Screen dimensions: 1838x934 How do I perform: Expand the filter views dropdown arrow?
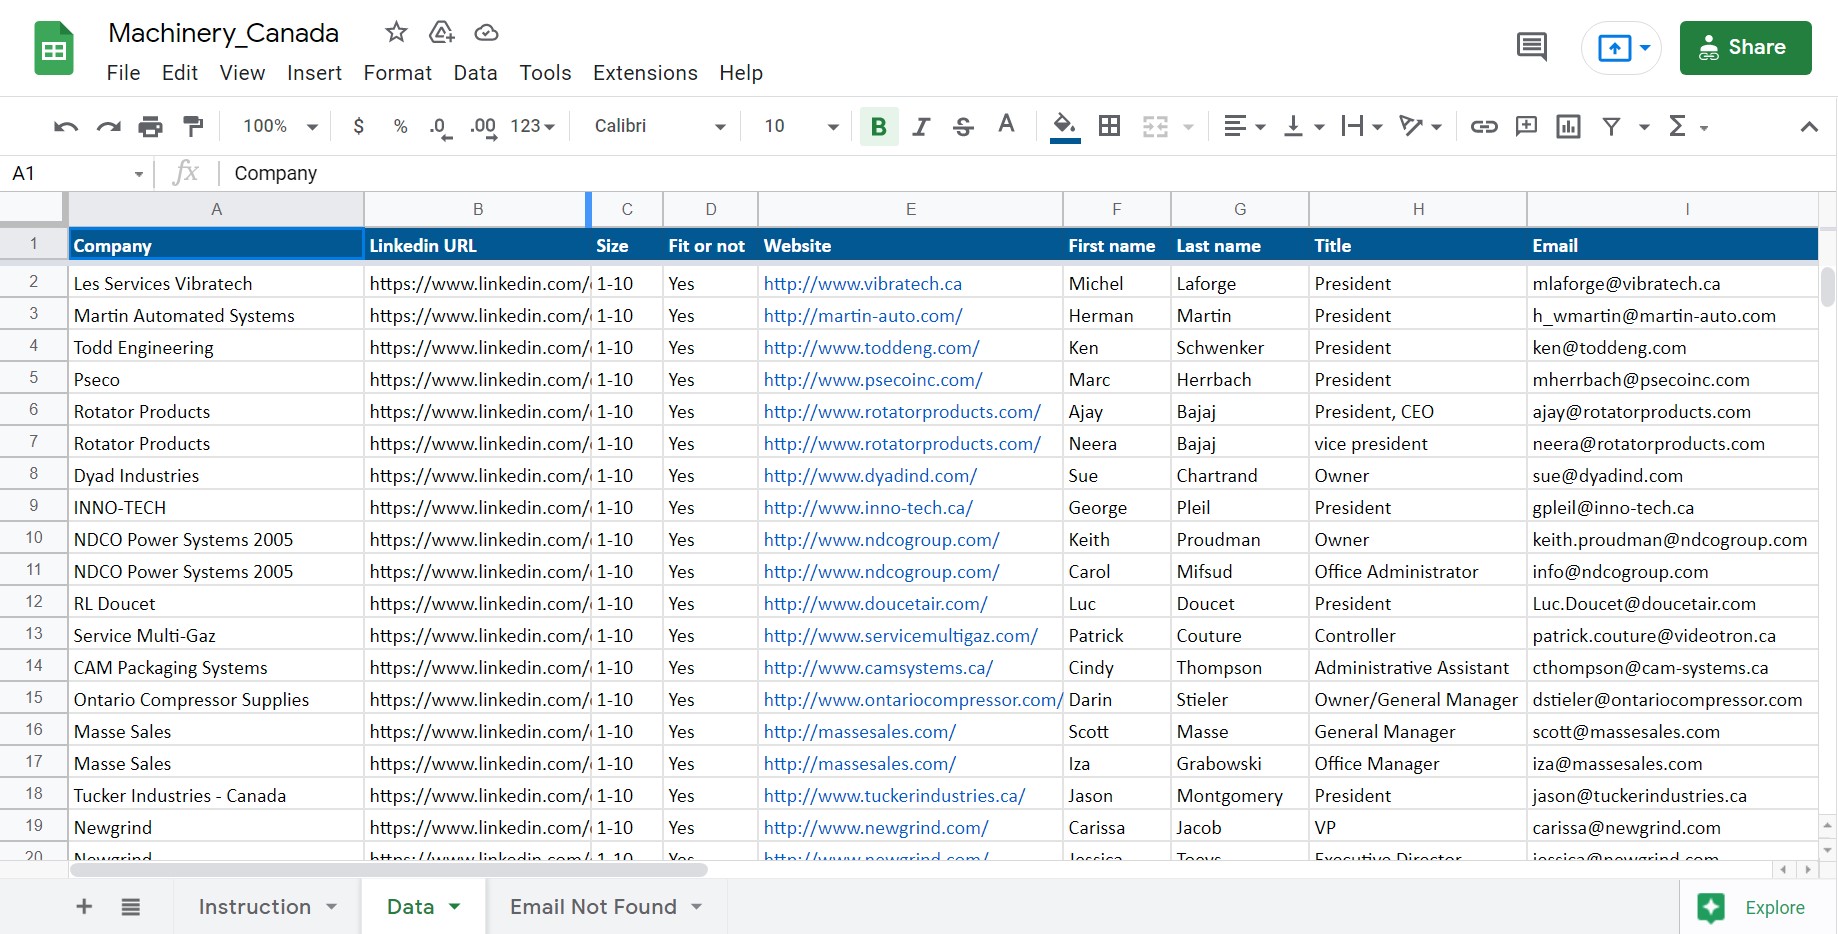[1643, 127]
